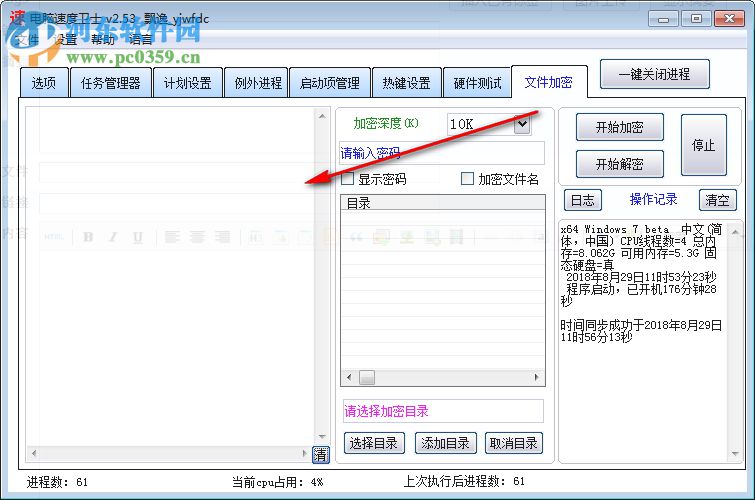Click the 操作记录 label
This screenshot has height=500, width=755.
pyautogui.click(x=653, y=199)
